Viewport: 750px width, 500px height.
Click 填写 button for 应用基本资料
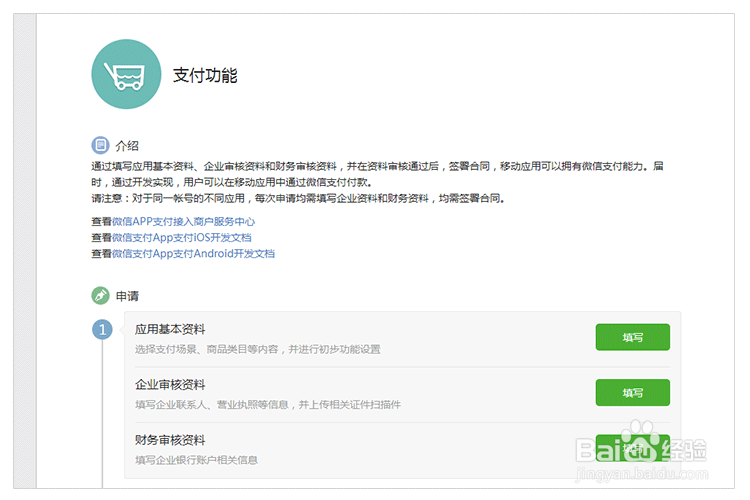coord(632,337)
